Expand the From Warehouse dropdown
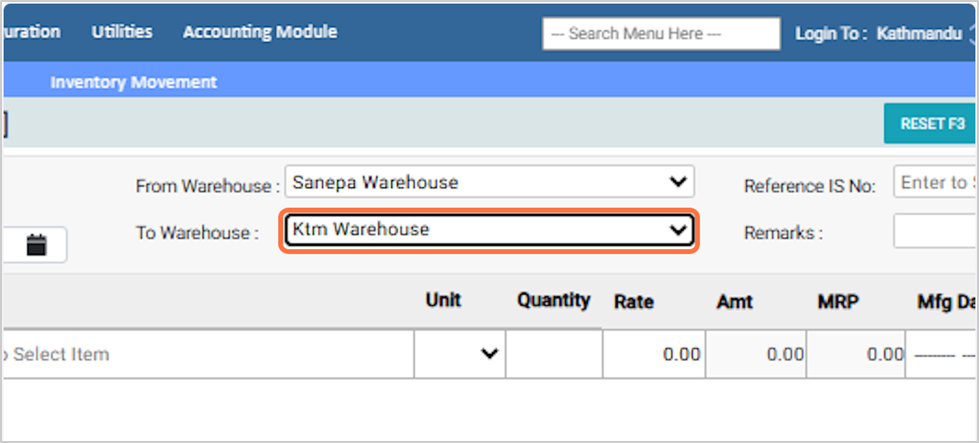The width and height of the screenshot is (979, 443). (489, 183)
